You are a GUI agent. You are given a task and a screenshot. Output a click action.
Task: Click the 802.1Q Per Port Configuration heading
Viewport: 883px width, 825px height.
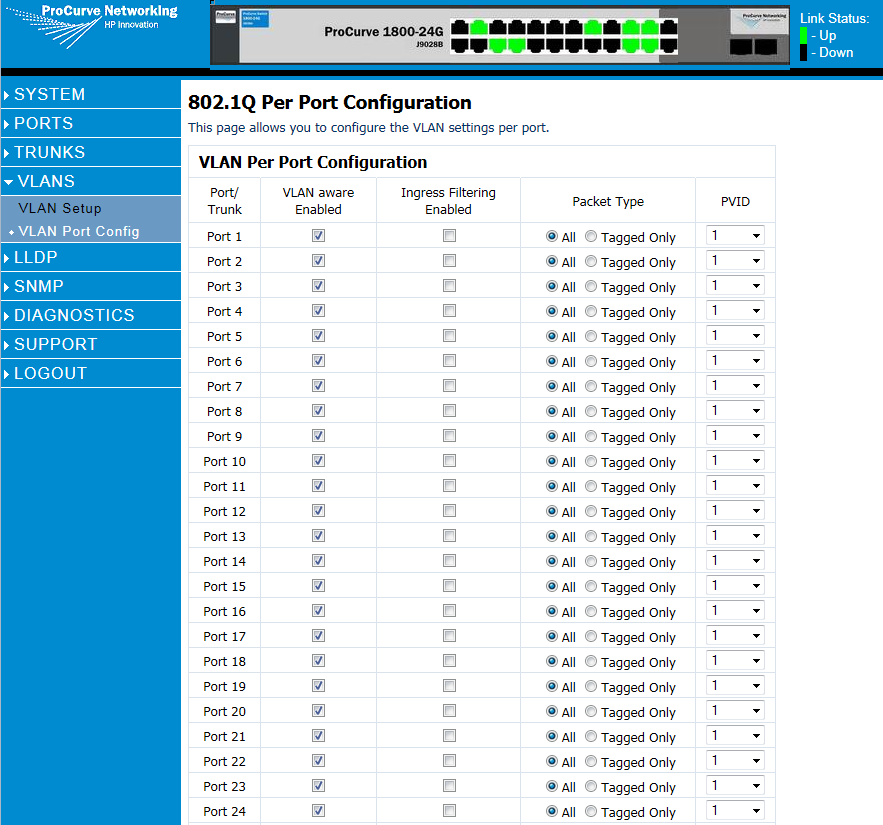pyautogui.click(x=329, y=102)
